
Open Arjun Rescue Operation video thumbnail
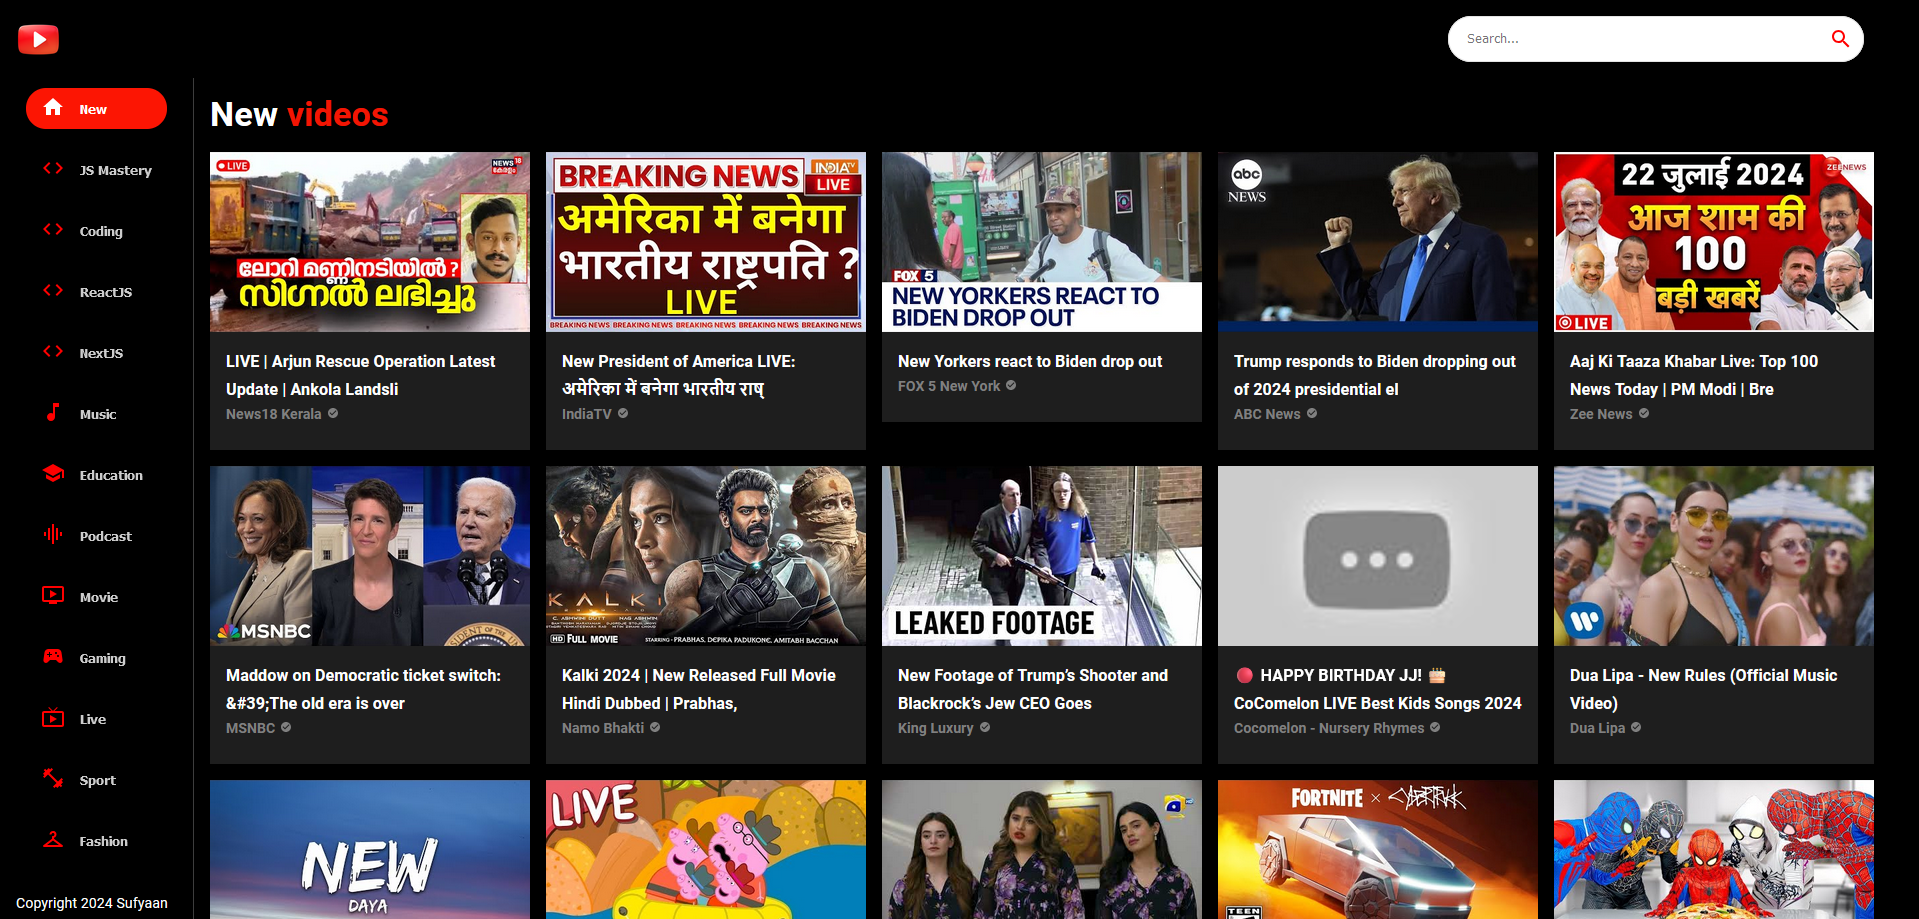click(370, 242)
